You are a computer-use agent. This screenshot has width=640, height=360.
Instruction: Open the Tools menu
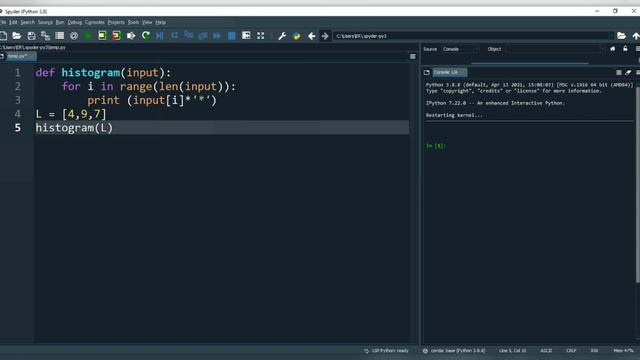point(133,22)
